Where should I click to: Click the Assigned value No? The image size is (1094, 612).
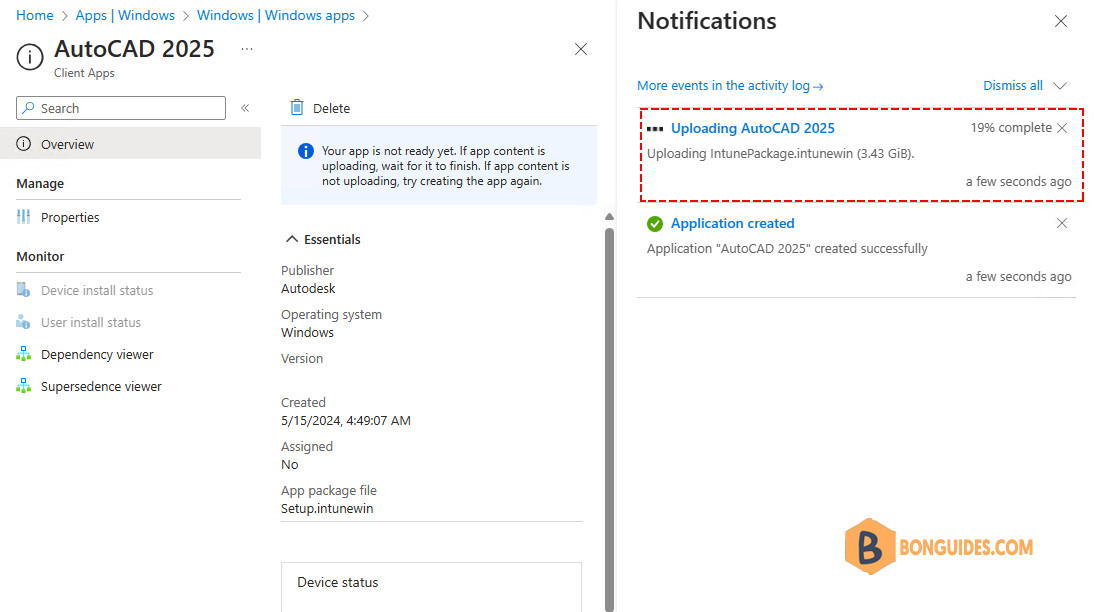[x=290, y=465]
